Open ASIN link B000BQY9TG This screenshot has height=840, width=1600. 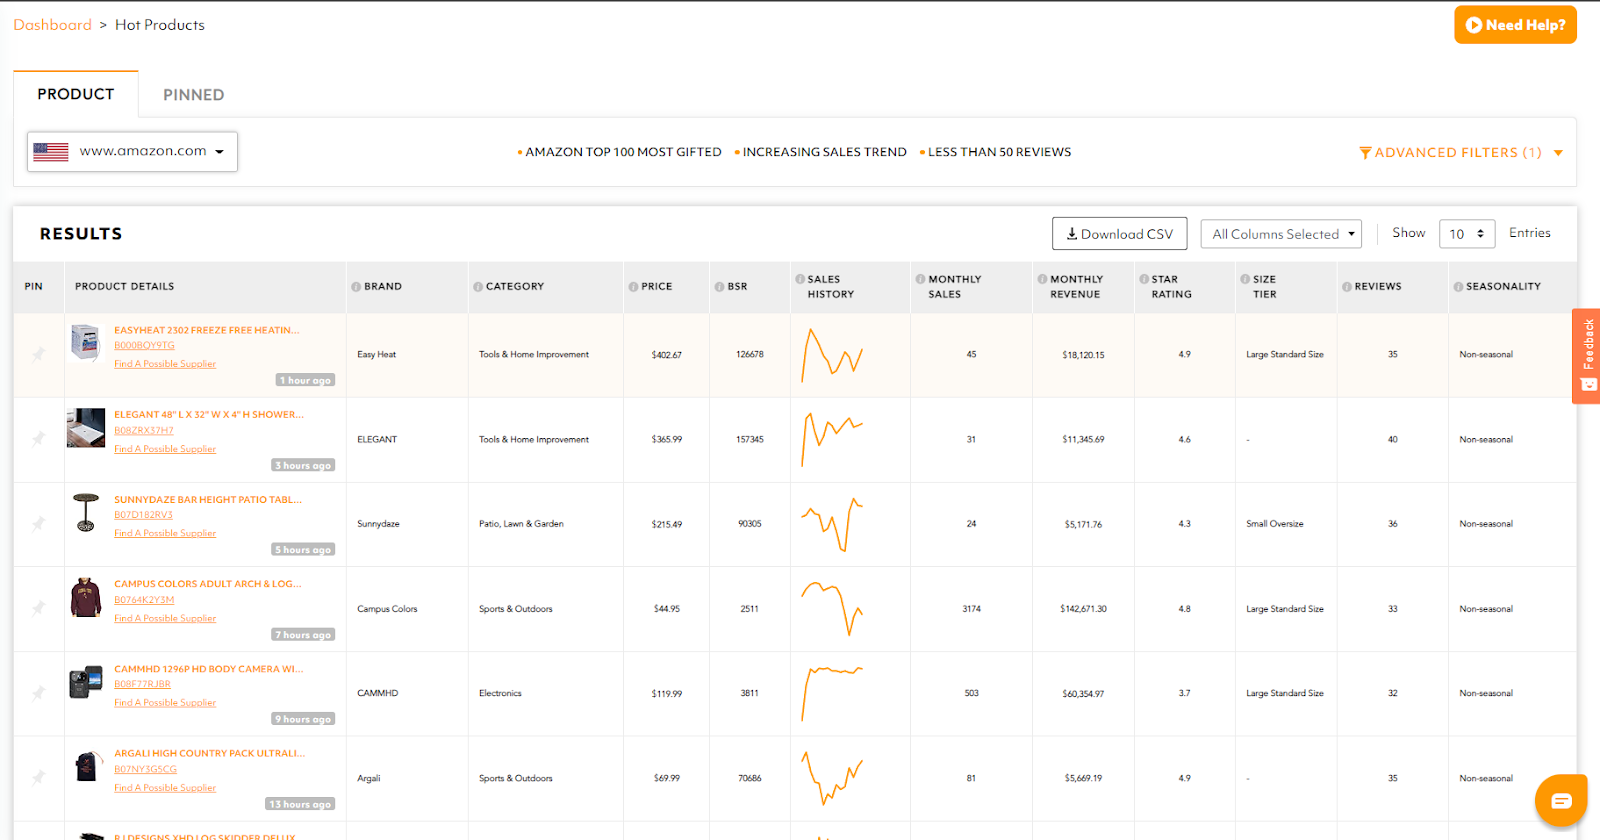(x=144, y=346)
